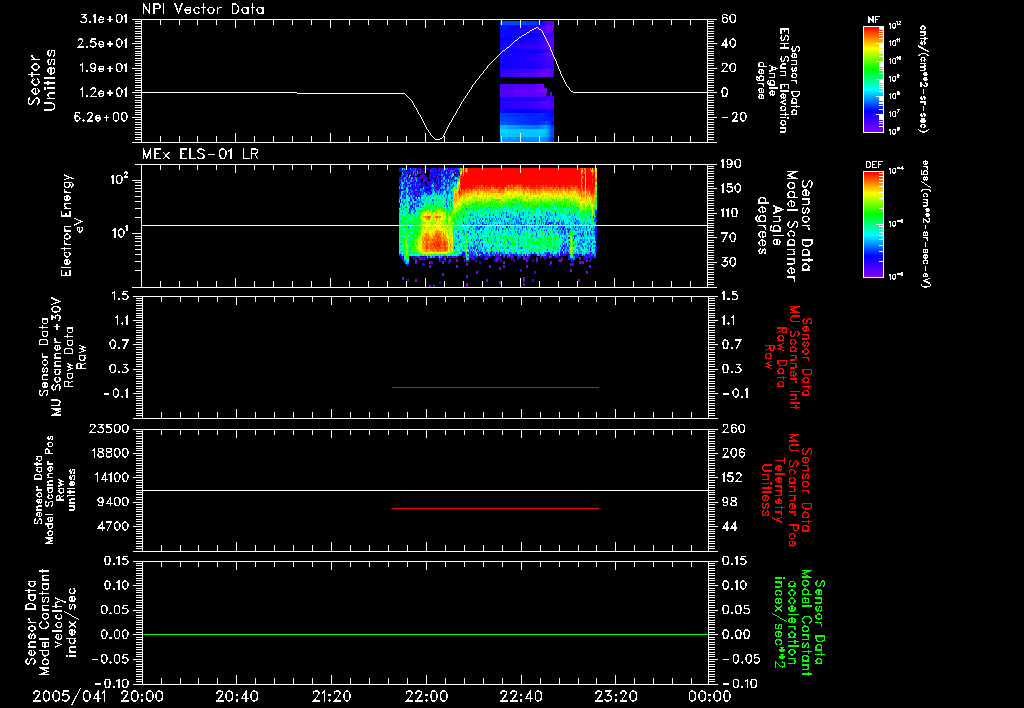Screen dimensions: 1024x708
Task: Click the '23500' scanner position axis value
Action: (110, 428)
